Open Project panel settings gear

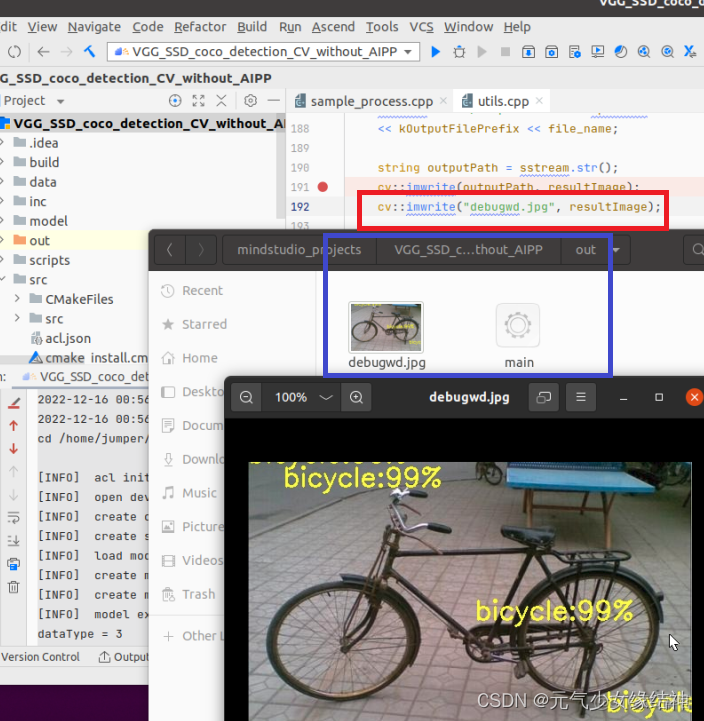(x=250, y=101)
